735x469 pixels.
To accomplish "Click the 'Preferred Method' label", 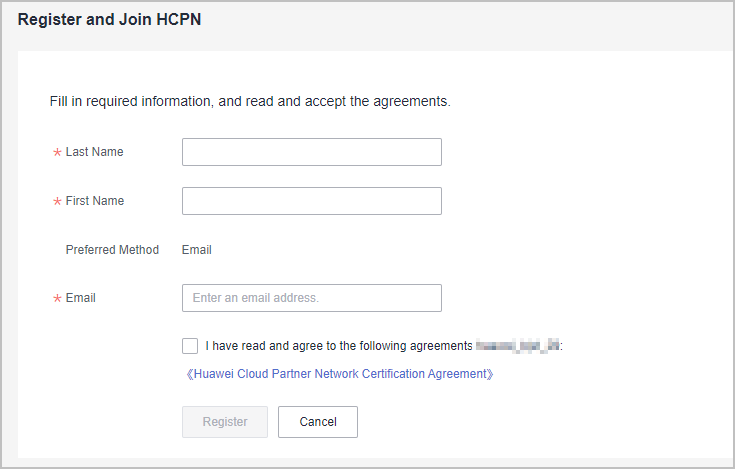I will [112, 250].
